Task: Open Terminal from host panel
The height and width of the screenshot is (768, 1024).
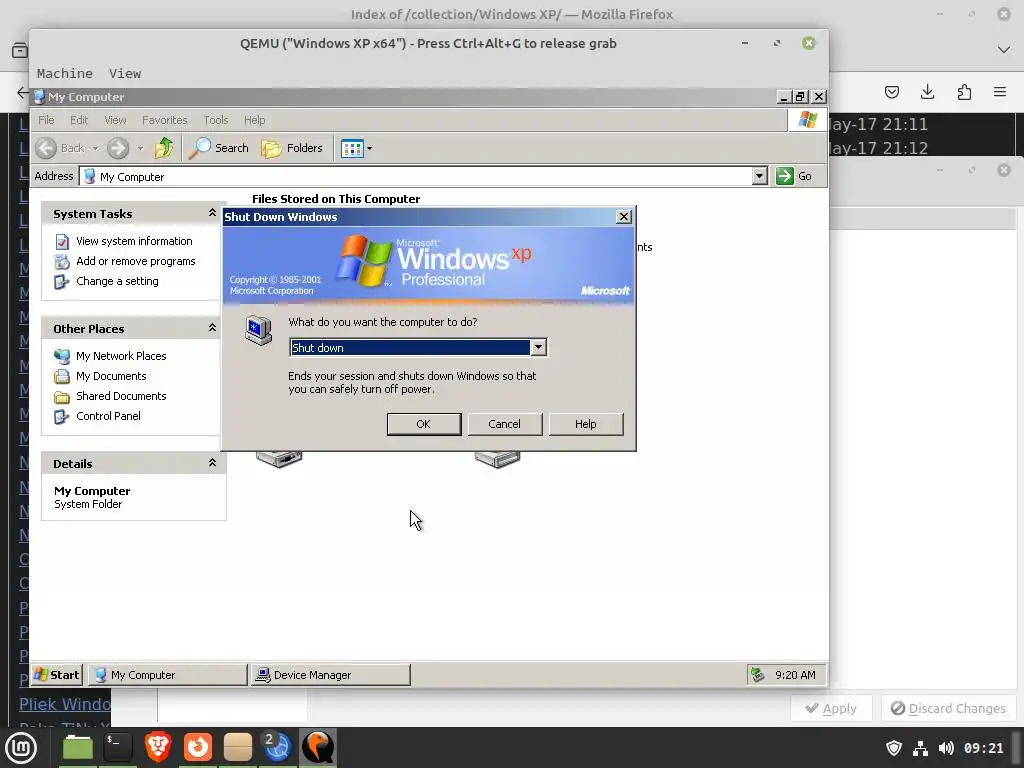Action: tap(118, 747)
